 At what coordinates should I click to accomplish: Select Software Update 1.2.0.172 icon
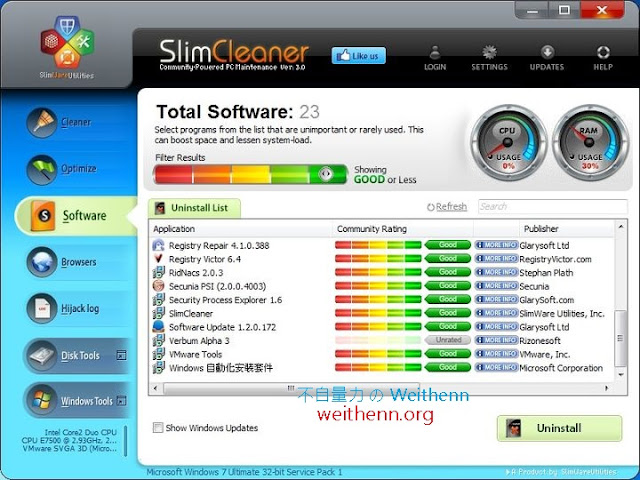point(158,327)
